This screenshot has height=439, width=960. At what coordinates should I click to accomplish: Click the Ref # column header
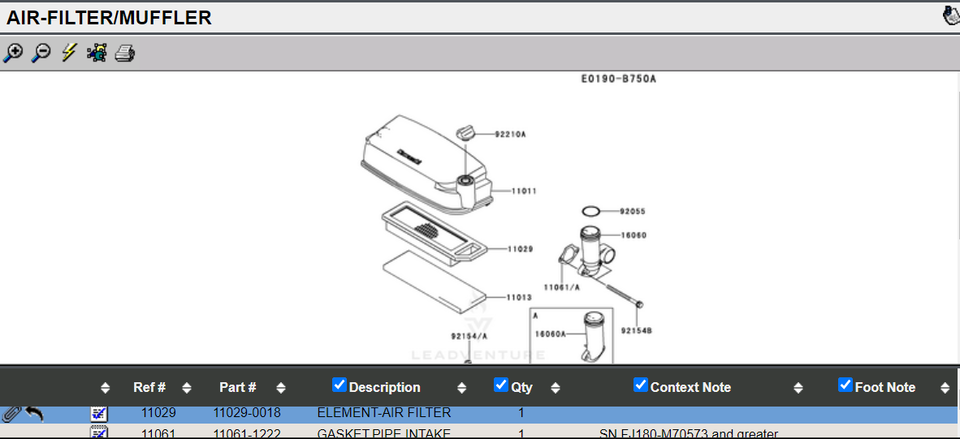tap(149, 387)
